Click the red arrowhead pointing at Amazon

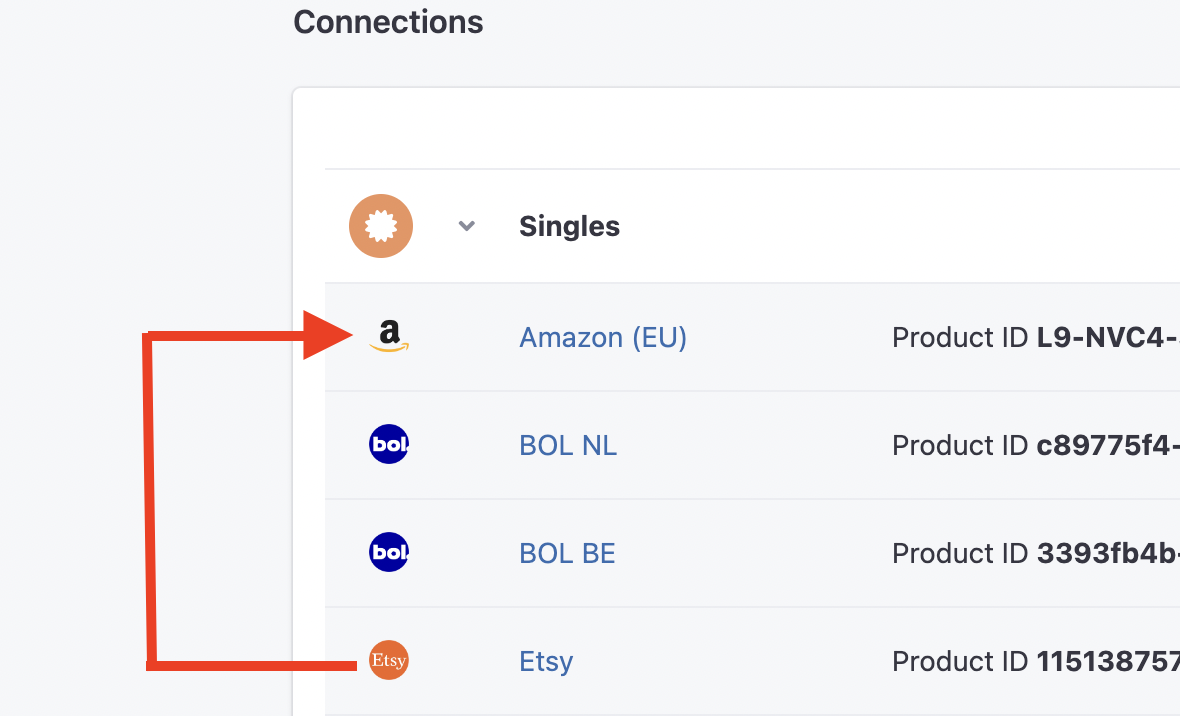(328, 335)
